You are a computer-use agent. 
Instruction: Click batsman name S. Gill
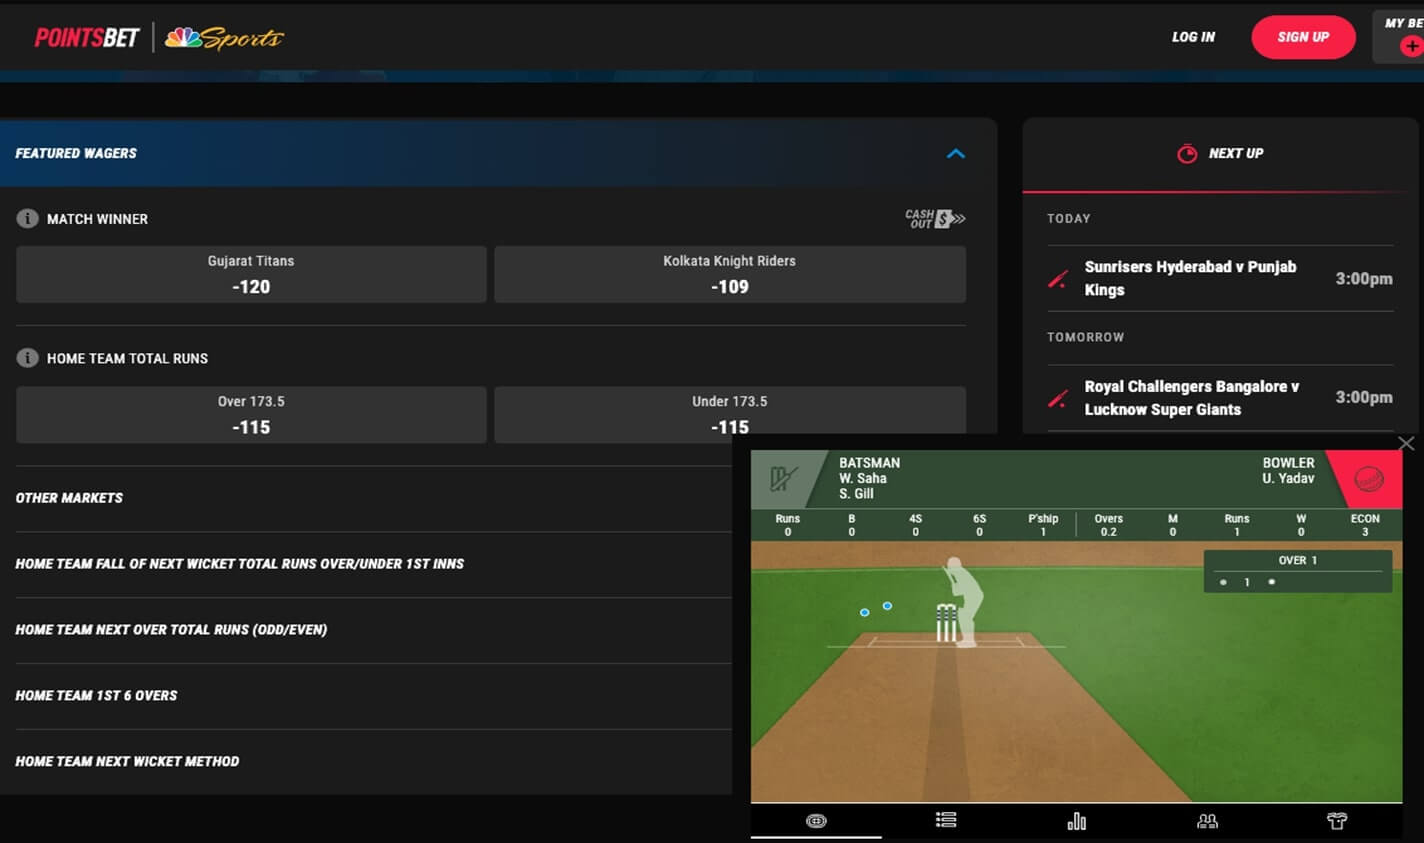[856, 494]
